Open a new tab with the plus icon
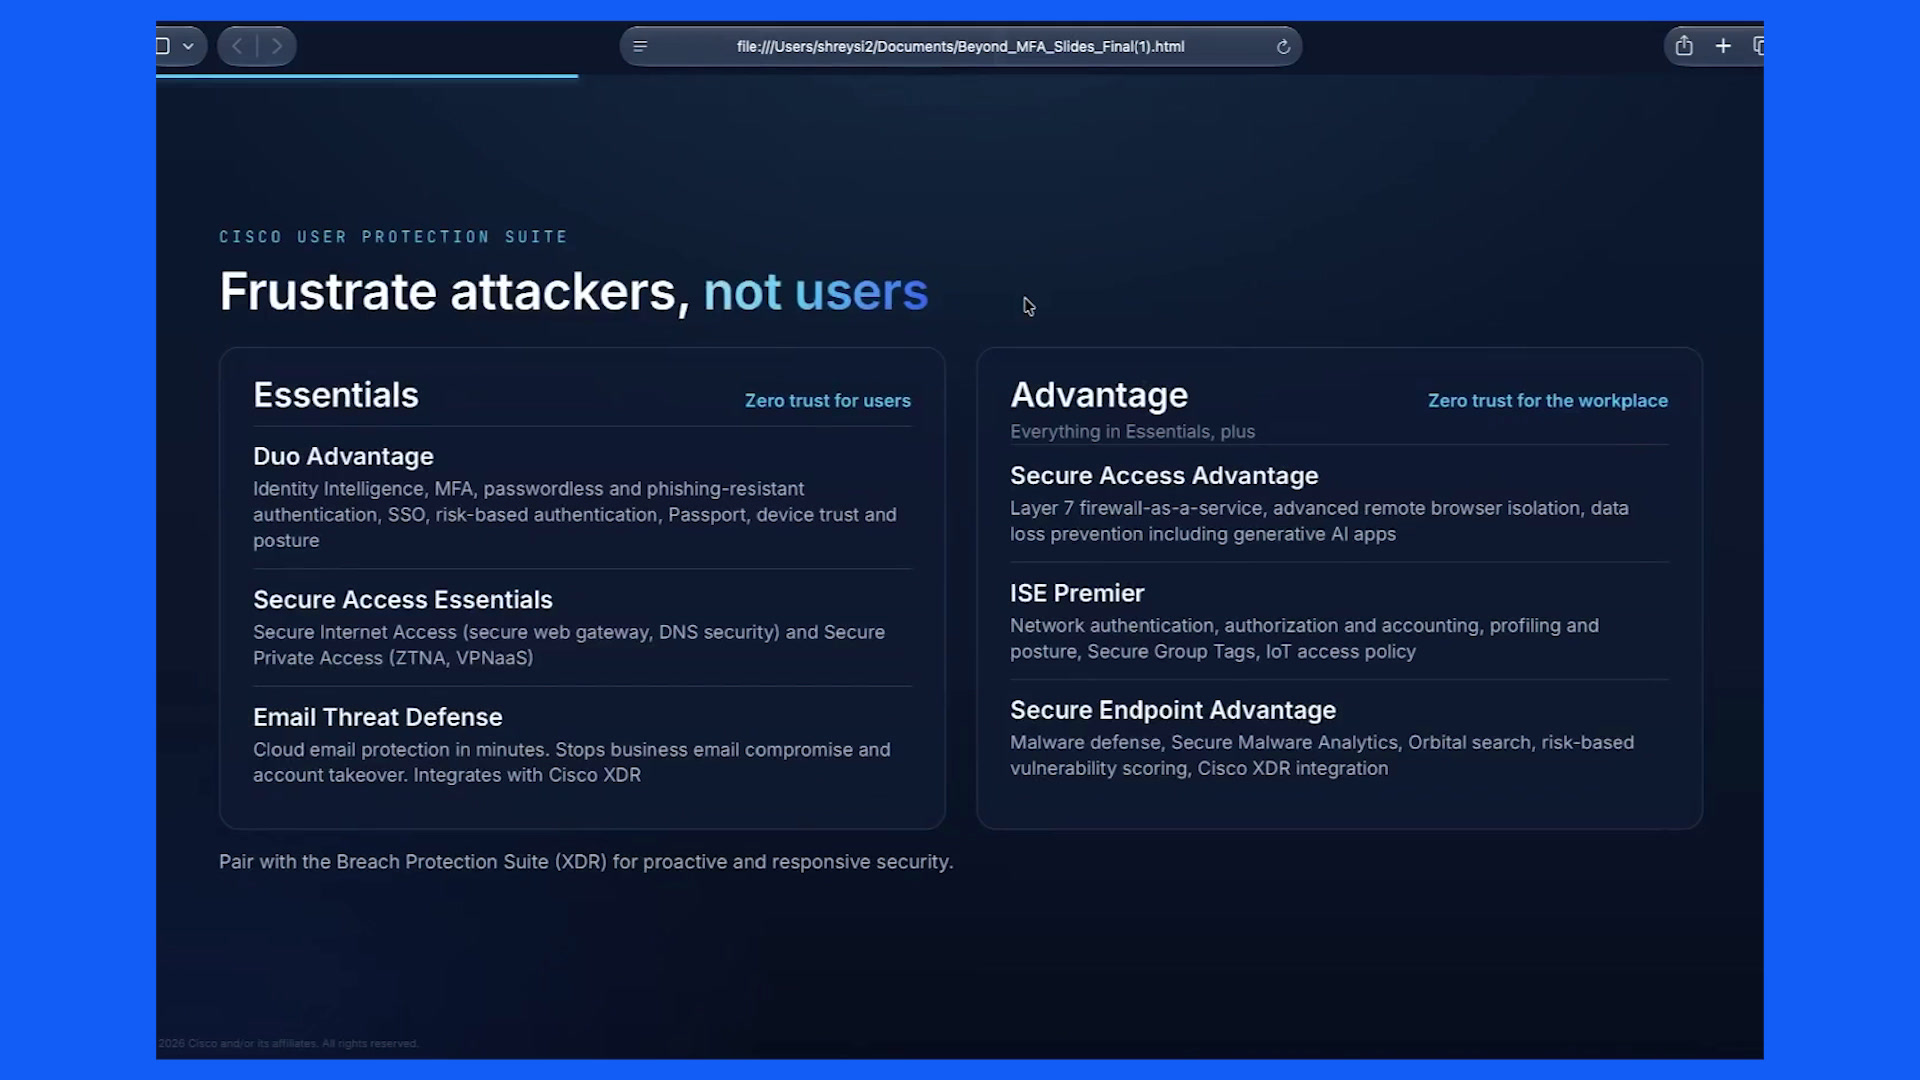The width and height of the screenshot is (1920, 1080). click(1723, 46)
